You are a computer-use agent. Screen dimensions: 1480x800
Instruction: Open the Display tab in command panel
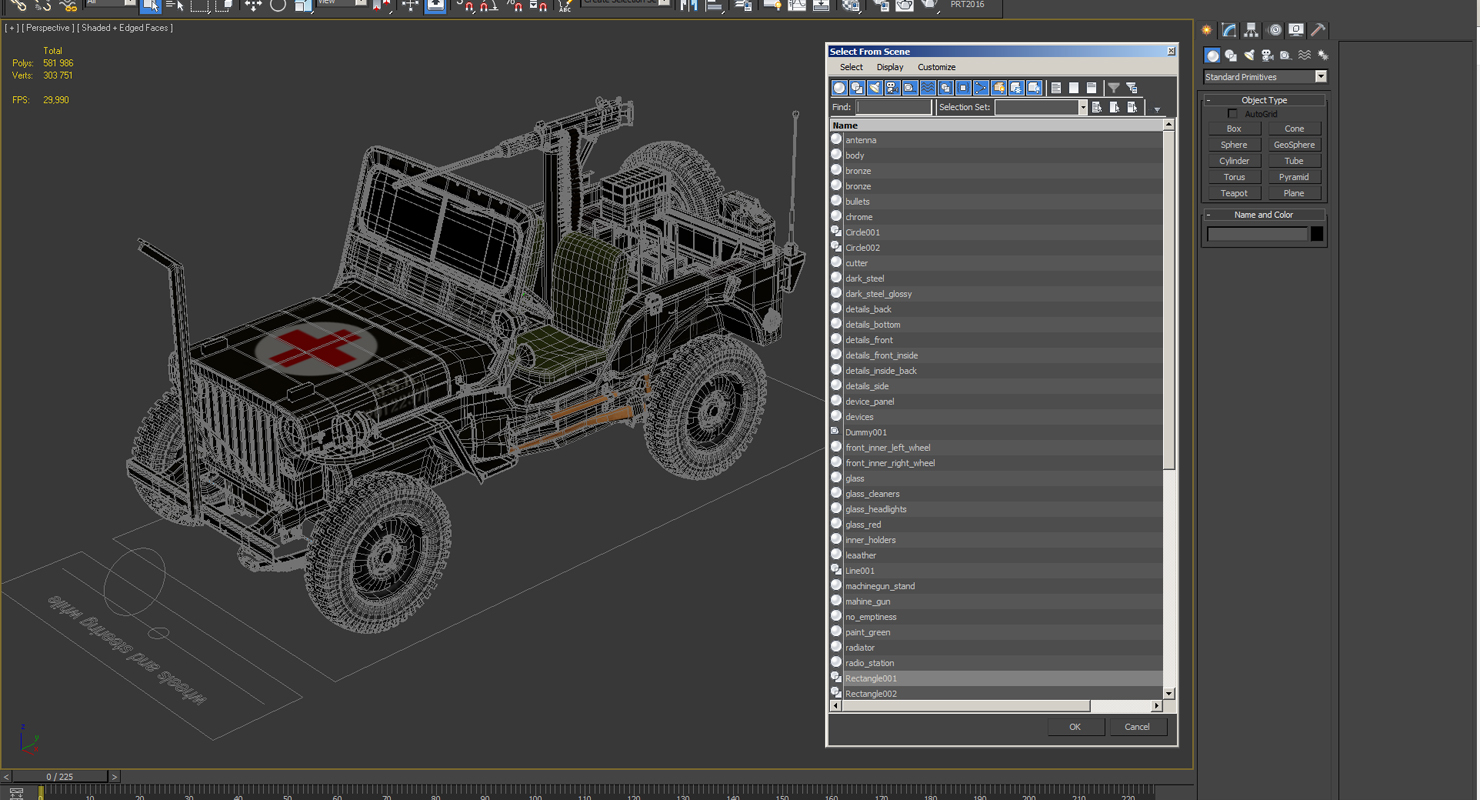click(1296, 30)
